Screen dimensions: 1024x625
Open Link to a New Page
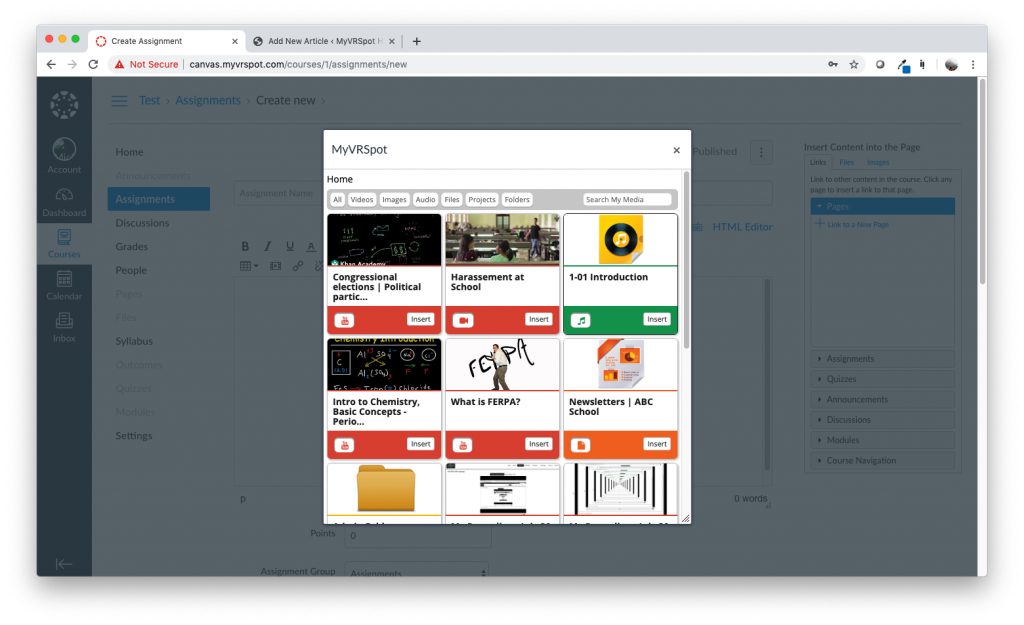pos(853,224)
